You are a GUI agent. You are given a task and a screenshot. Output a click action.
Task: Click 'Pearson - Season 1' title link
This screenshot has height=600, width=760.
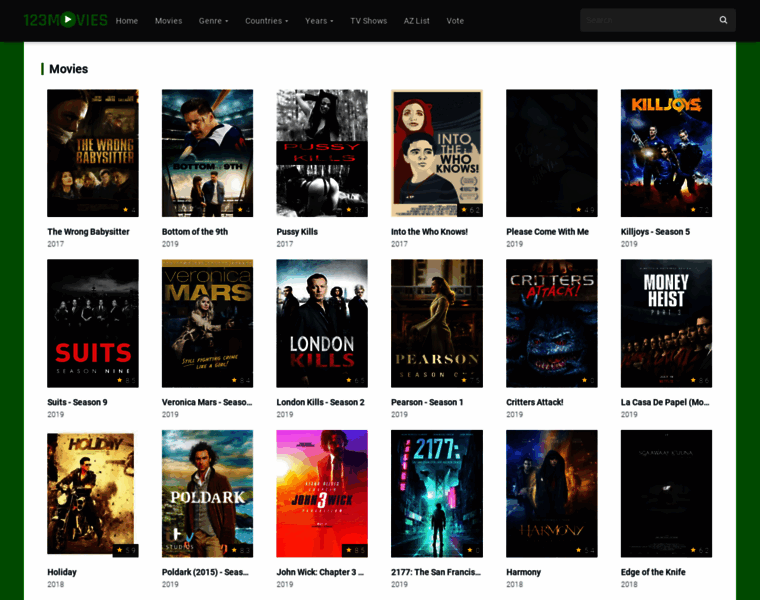tap(427, 402)
